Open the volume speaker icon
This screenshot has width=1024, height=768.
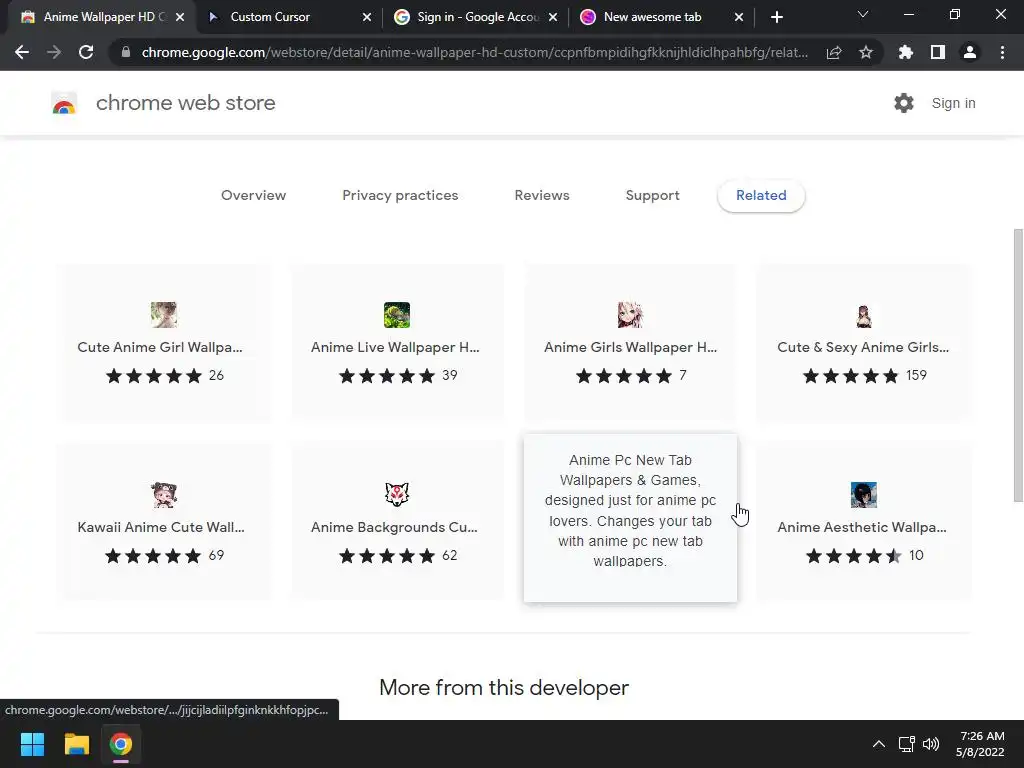tap(931, 744)
